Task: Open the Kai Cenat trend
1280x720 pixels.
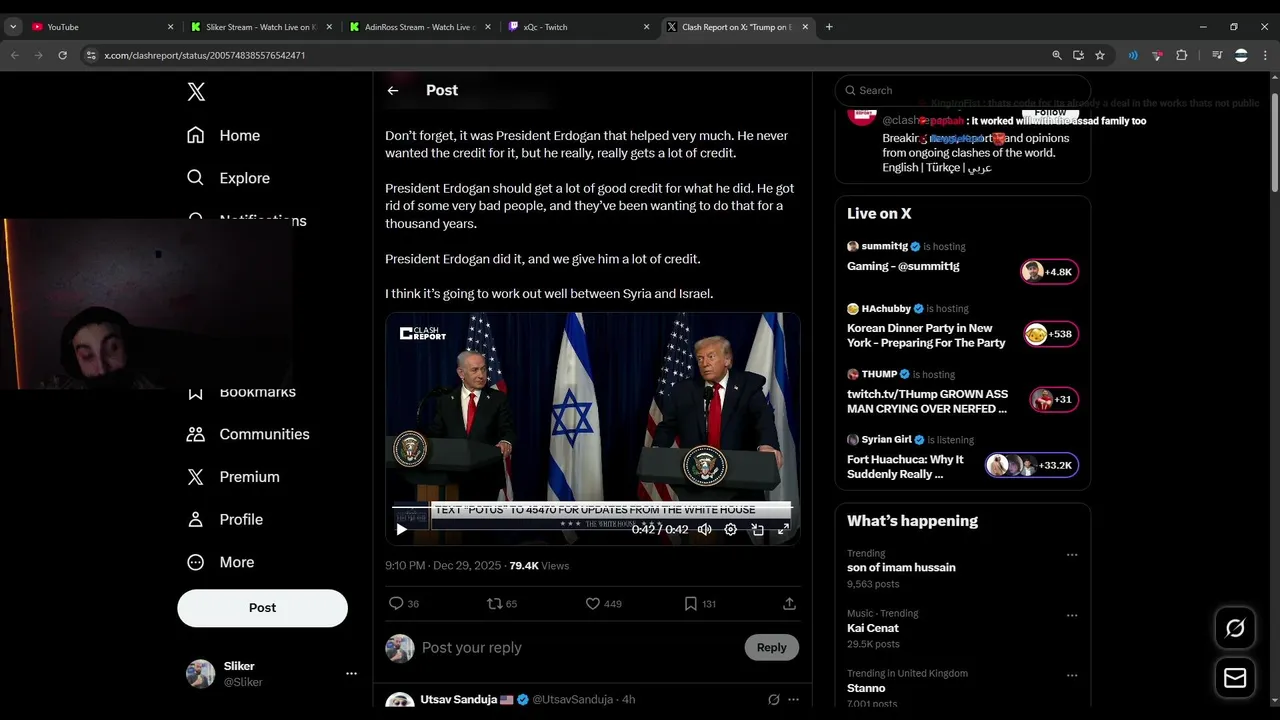Action: (x=873, y=628)
